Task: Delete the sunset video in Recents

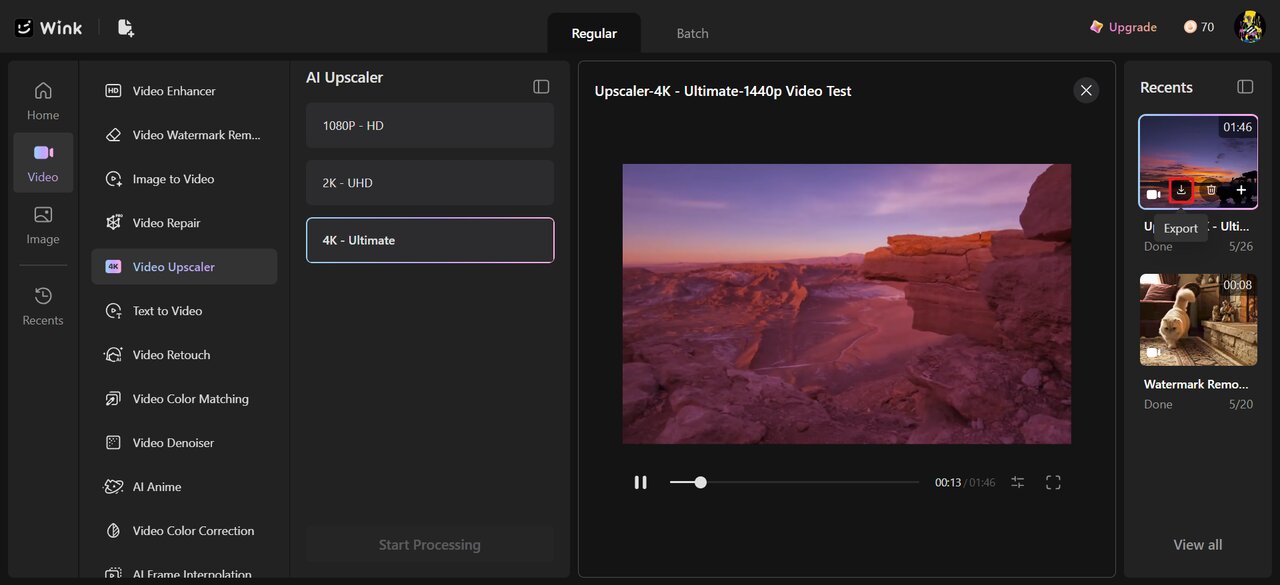Action: click(x=1211, y=190)
